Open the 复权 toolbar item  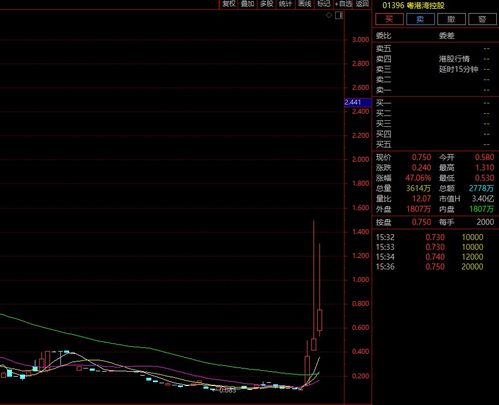[x=229, y=4]
